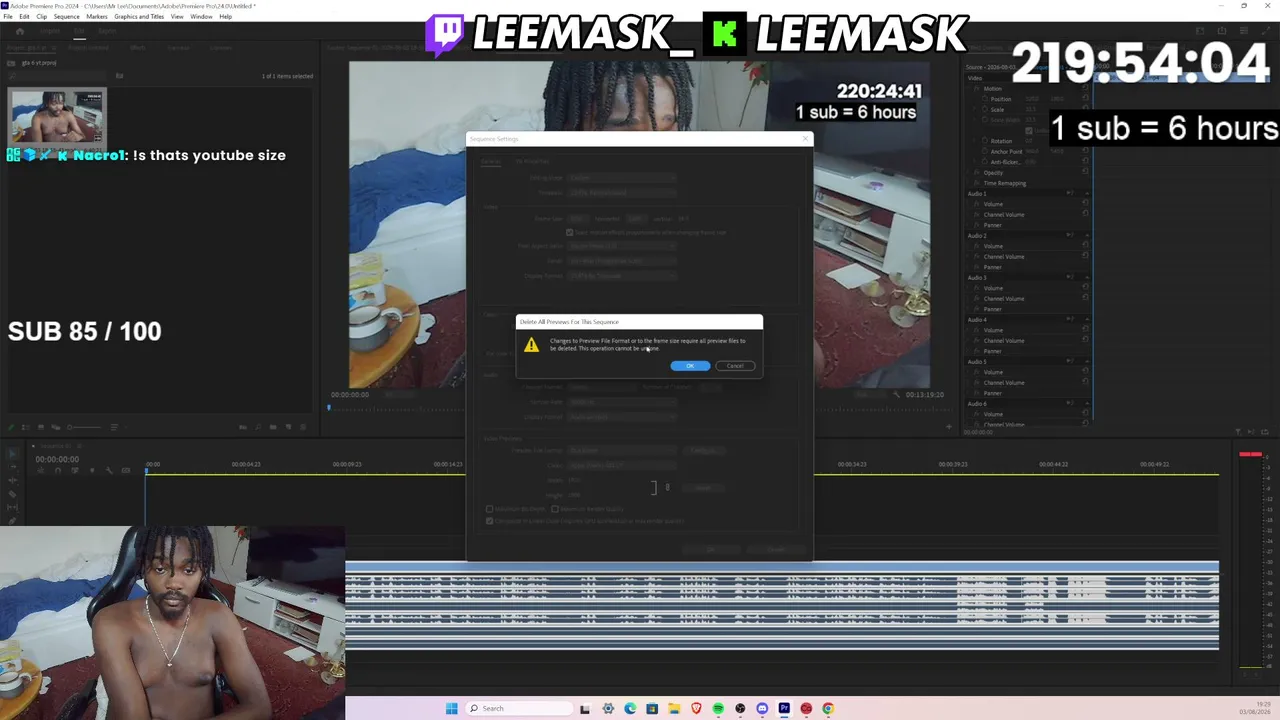
Task: Confirm deleting previews with the OK button
Action: (x=690, y=366)
